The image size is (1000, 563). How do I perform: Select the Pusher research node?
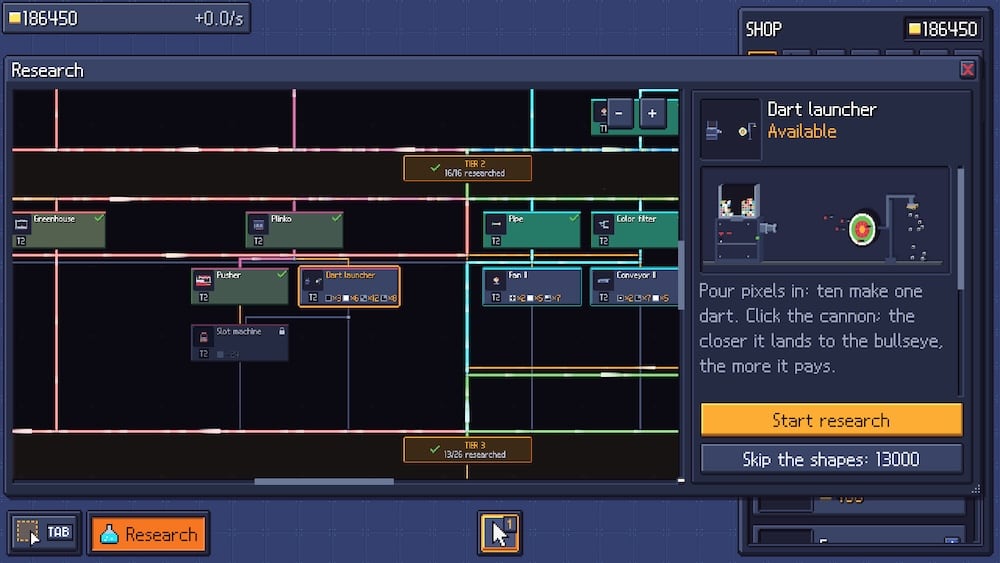pyautogui.click(x=240, y=286)
